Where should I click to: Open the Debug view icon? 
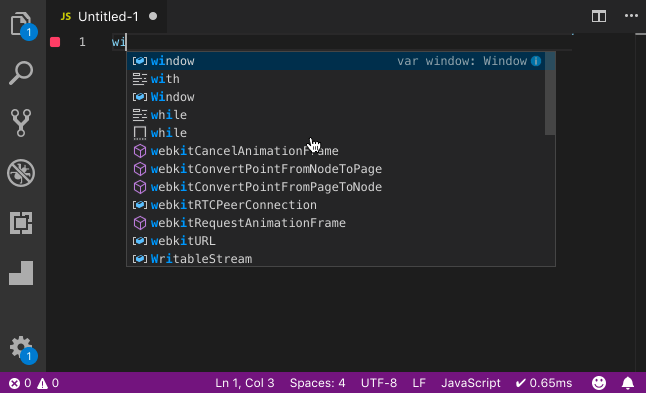pyautogui.click(x=21, y=173)
